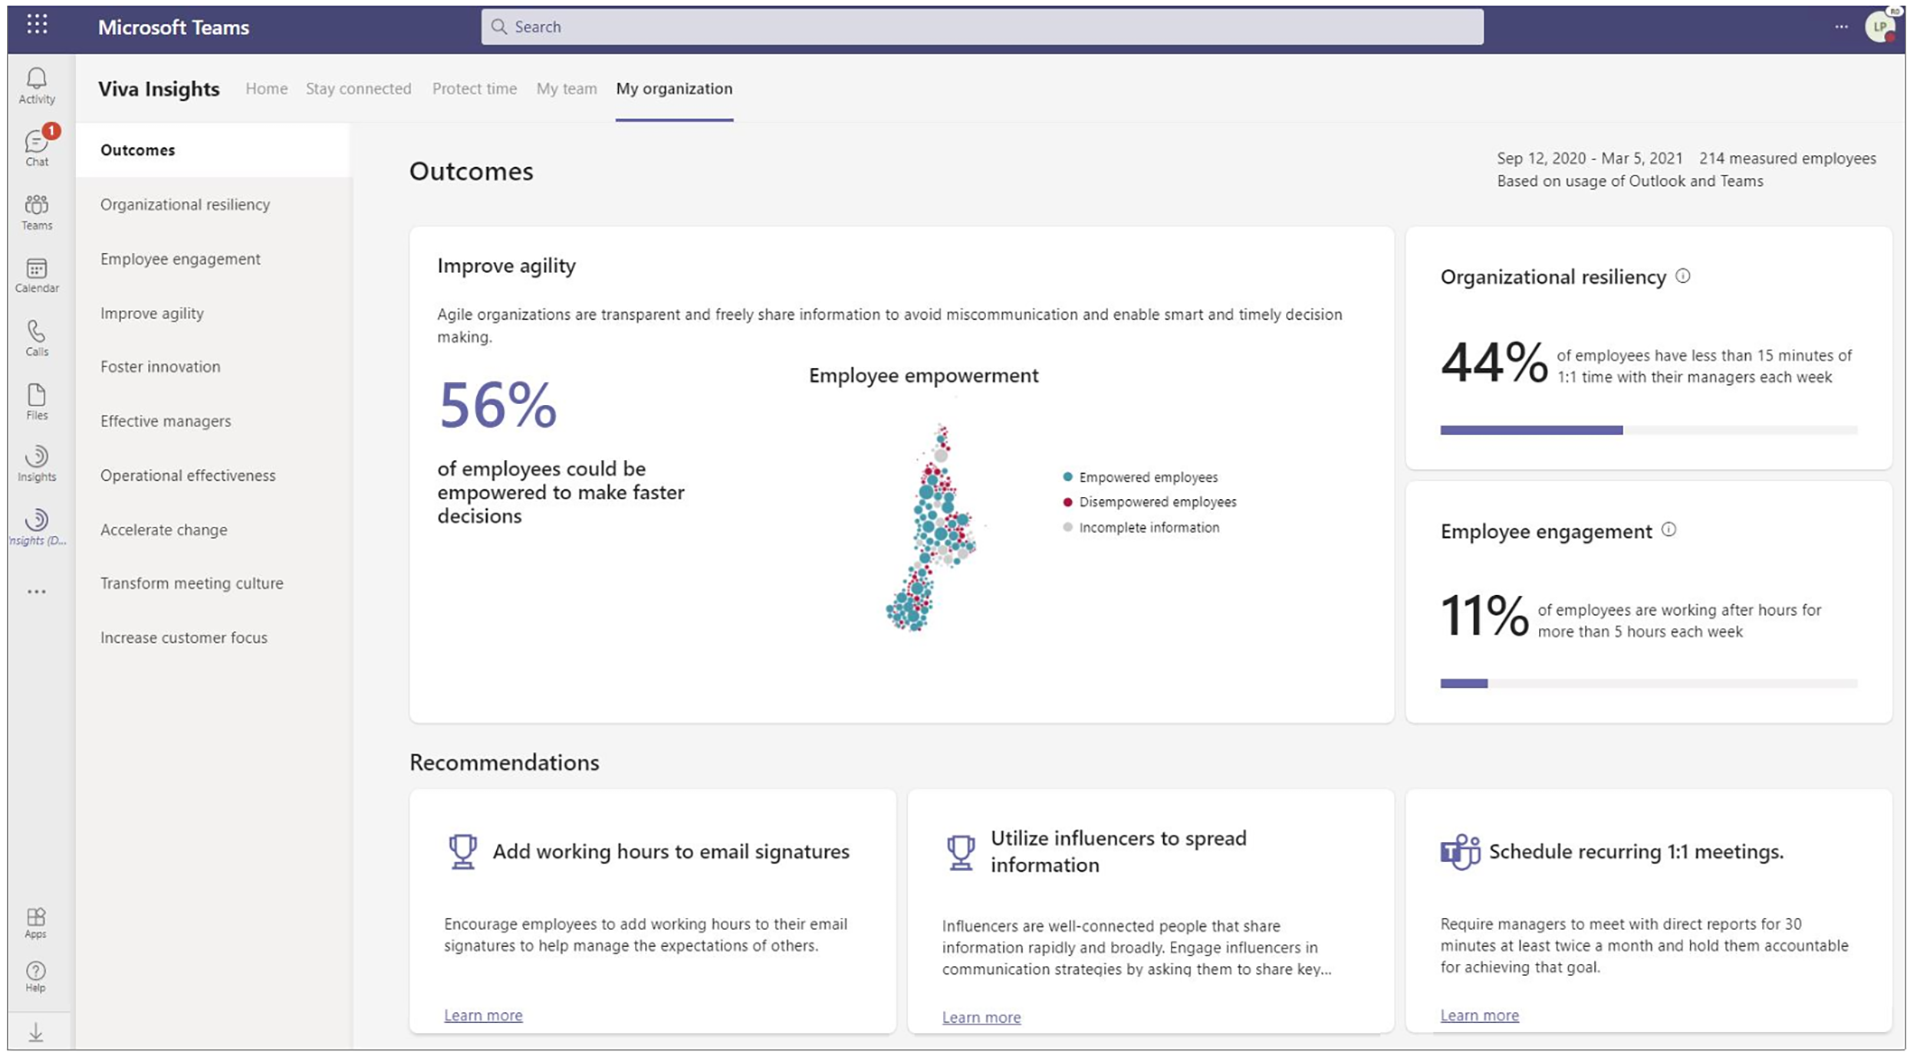Click the Employee engagement card heading
This screenshot has width=1920, height=1062.
coord(1546,532)
